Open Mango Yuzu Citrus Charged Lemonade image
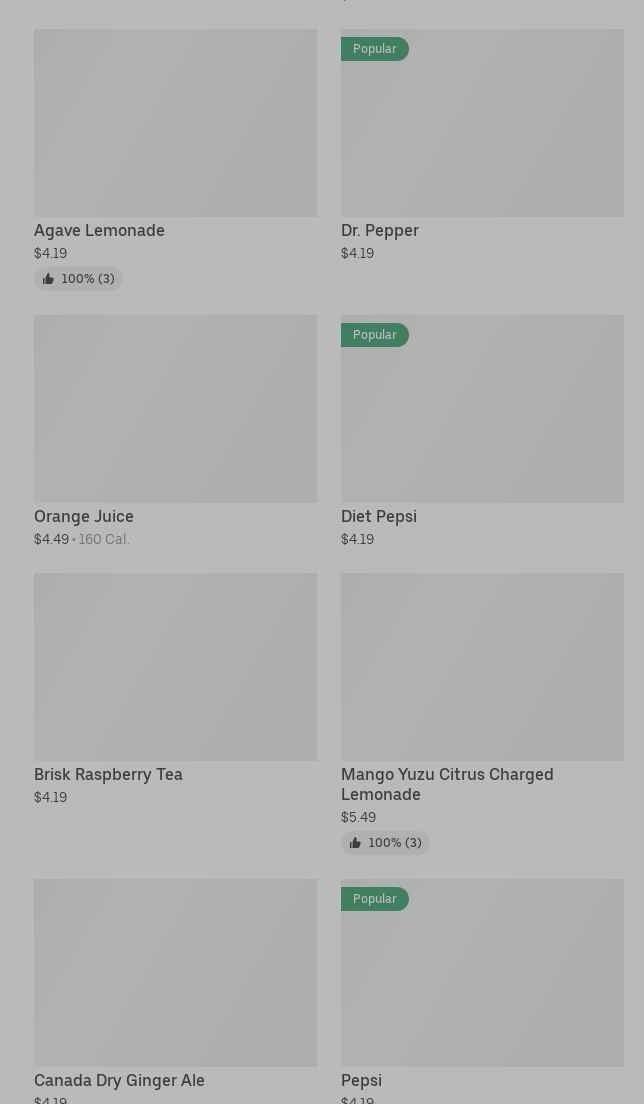 click(482, 666)
